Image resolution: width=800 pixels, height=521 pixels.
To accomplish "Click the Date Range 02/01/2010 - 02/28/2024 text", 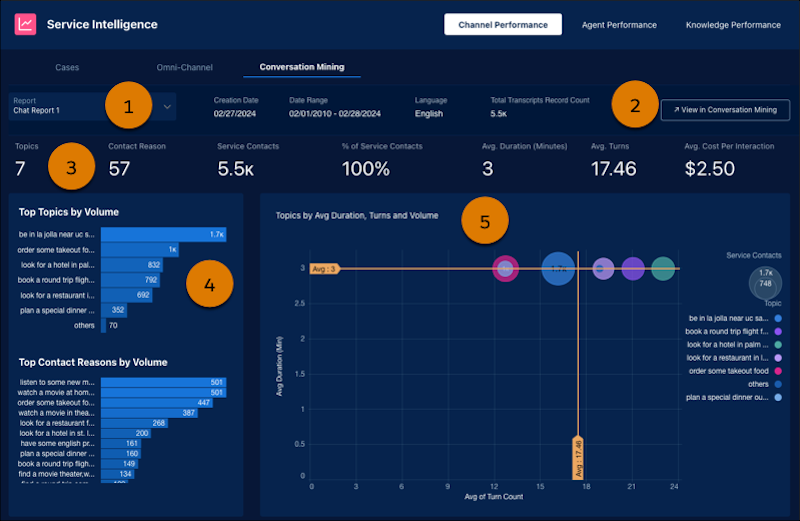I will 335,114.
